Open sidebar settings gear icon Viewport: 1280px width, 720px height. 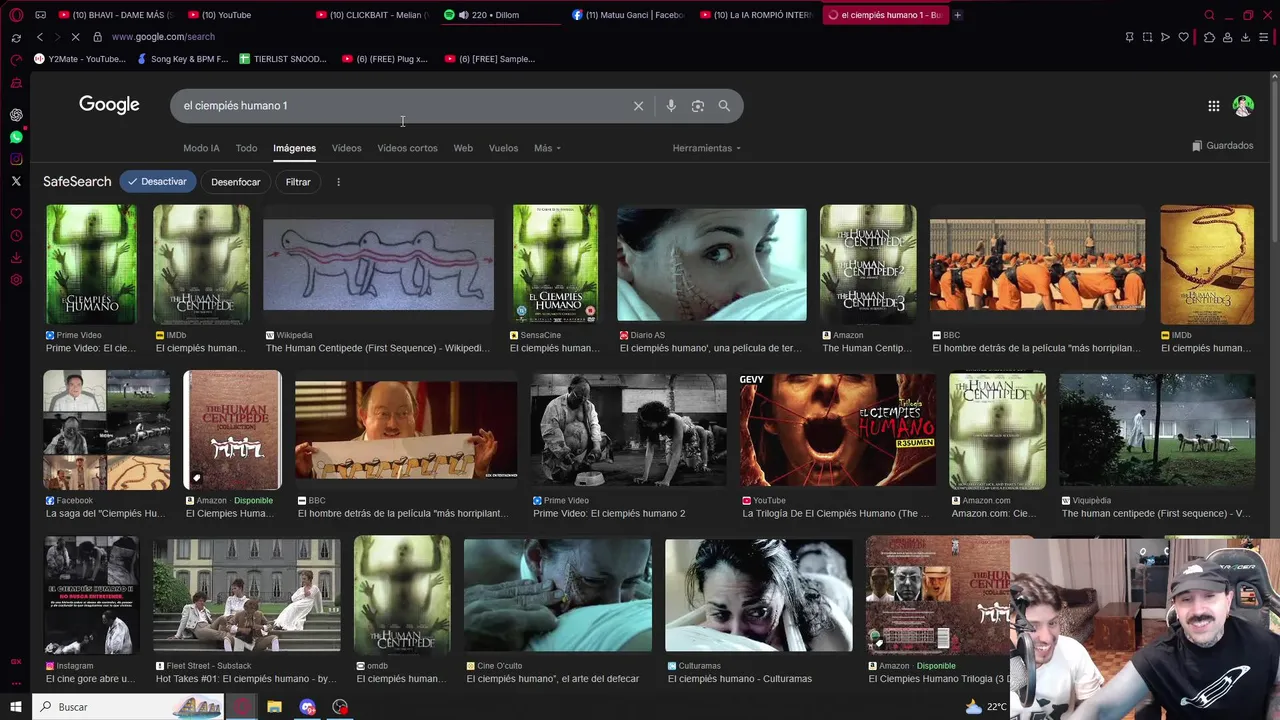pos(16,280)
